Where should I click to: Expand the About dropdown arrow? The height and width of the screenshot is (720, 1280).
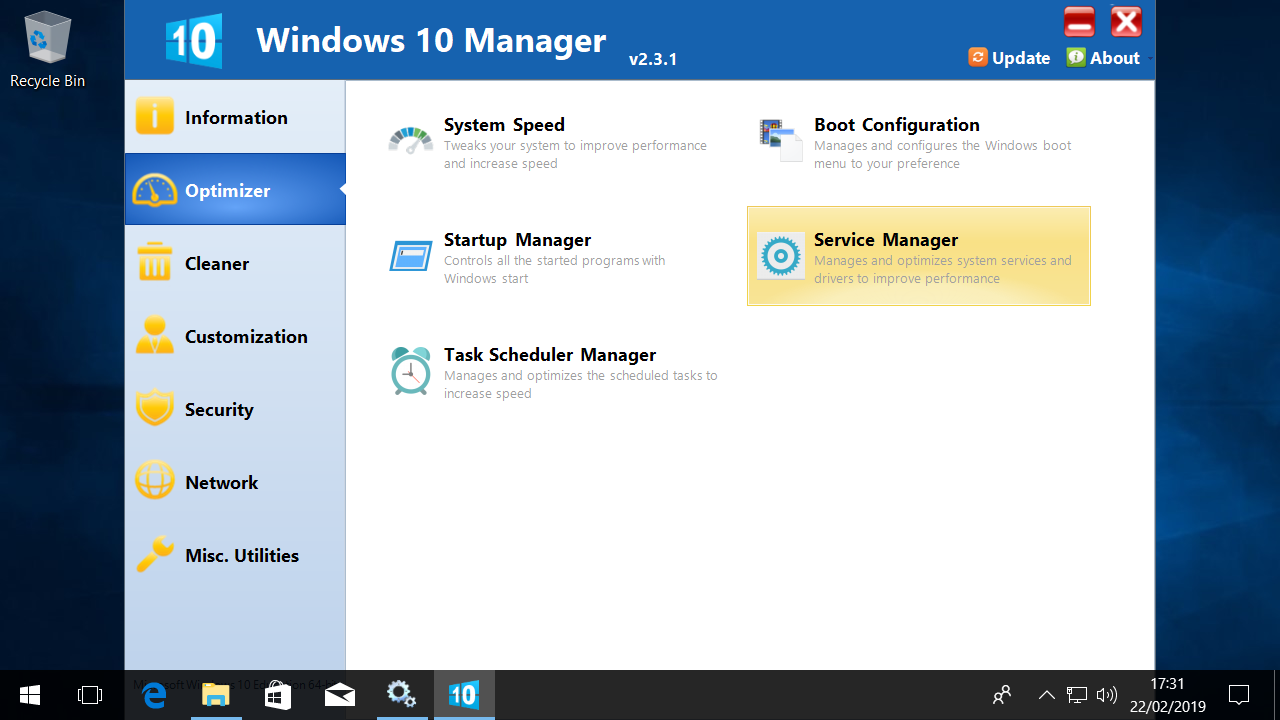(x=1148, y=59)
